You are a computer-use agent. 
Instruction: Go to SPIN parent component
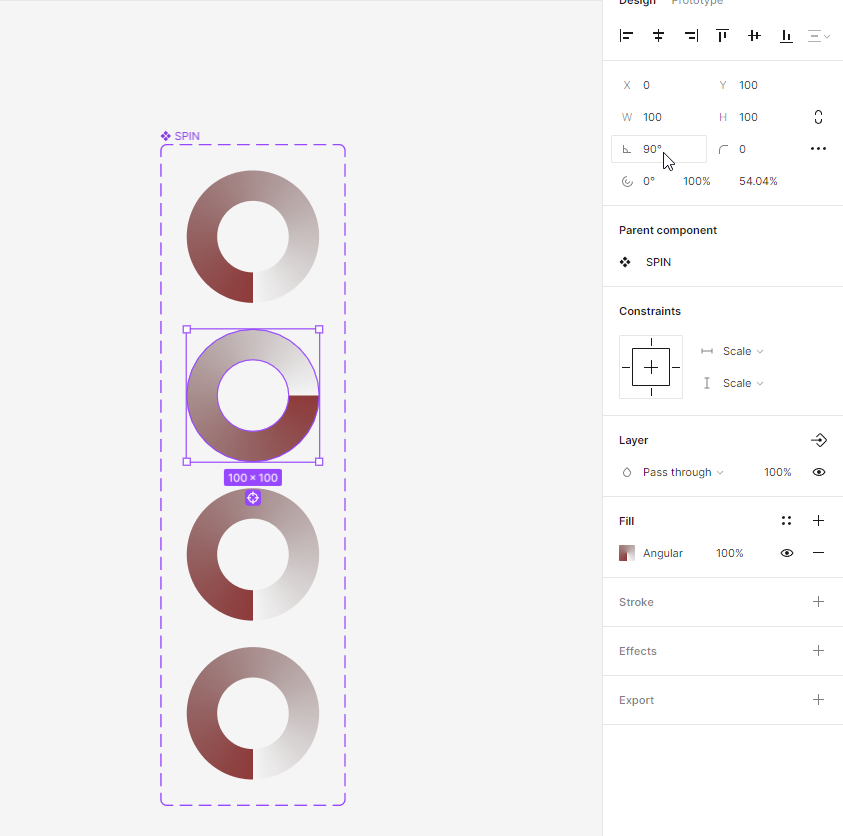[658, 262]
